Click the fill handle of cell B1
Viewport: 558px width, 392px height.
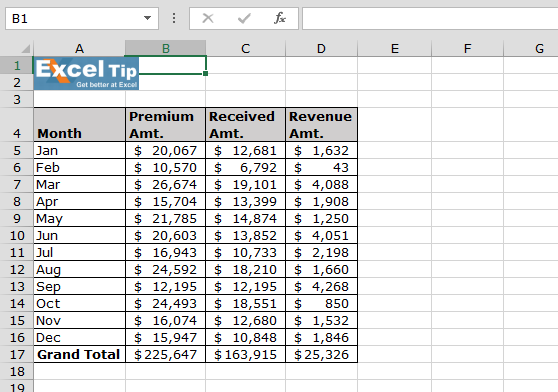206,73
